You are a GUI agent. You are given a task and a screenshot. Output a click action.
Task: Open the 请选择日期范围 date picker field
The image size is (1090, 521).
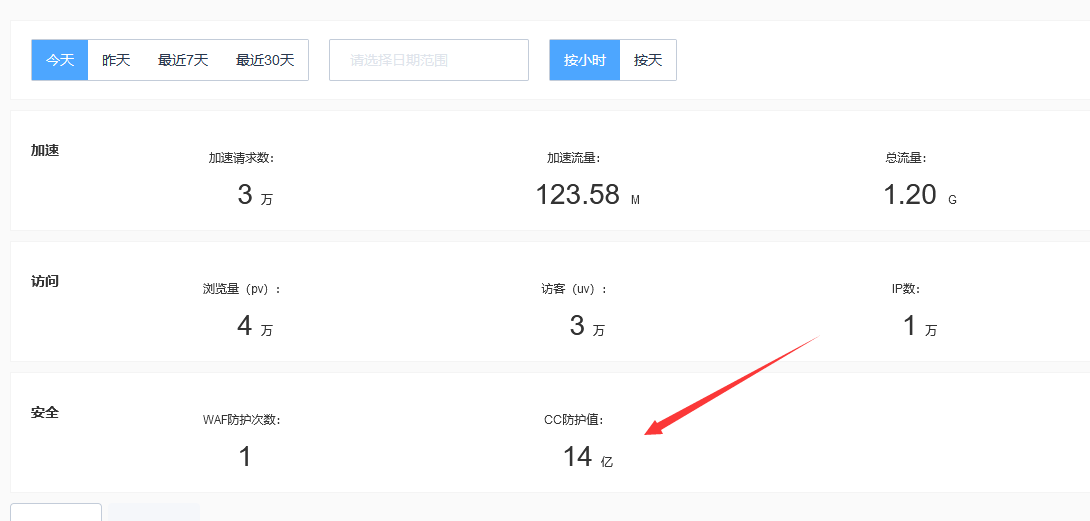pos(428,60)
